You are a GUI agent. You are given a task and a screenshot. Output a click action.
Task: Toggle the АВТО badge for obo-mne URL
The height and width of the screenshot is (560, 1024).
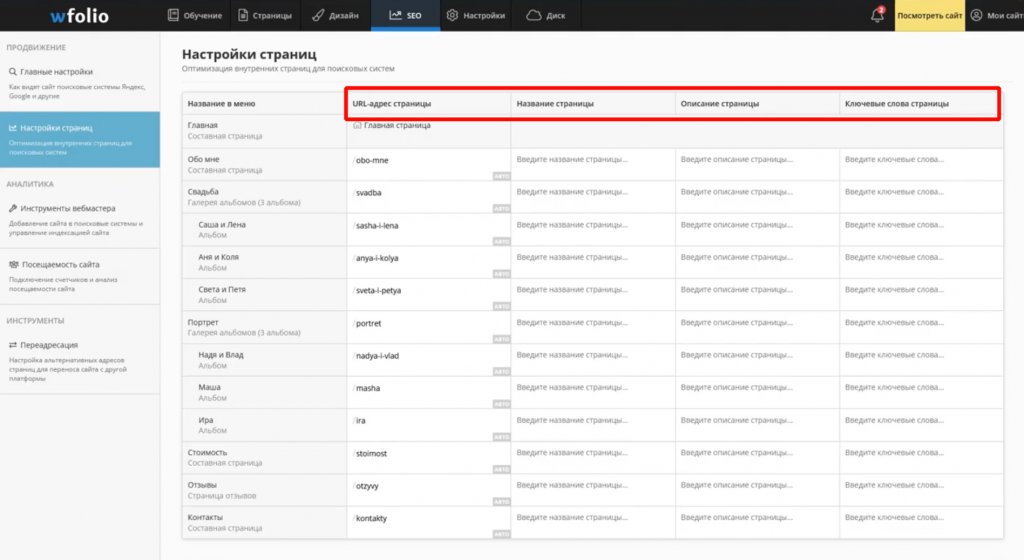pos(501,176)
